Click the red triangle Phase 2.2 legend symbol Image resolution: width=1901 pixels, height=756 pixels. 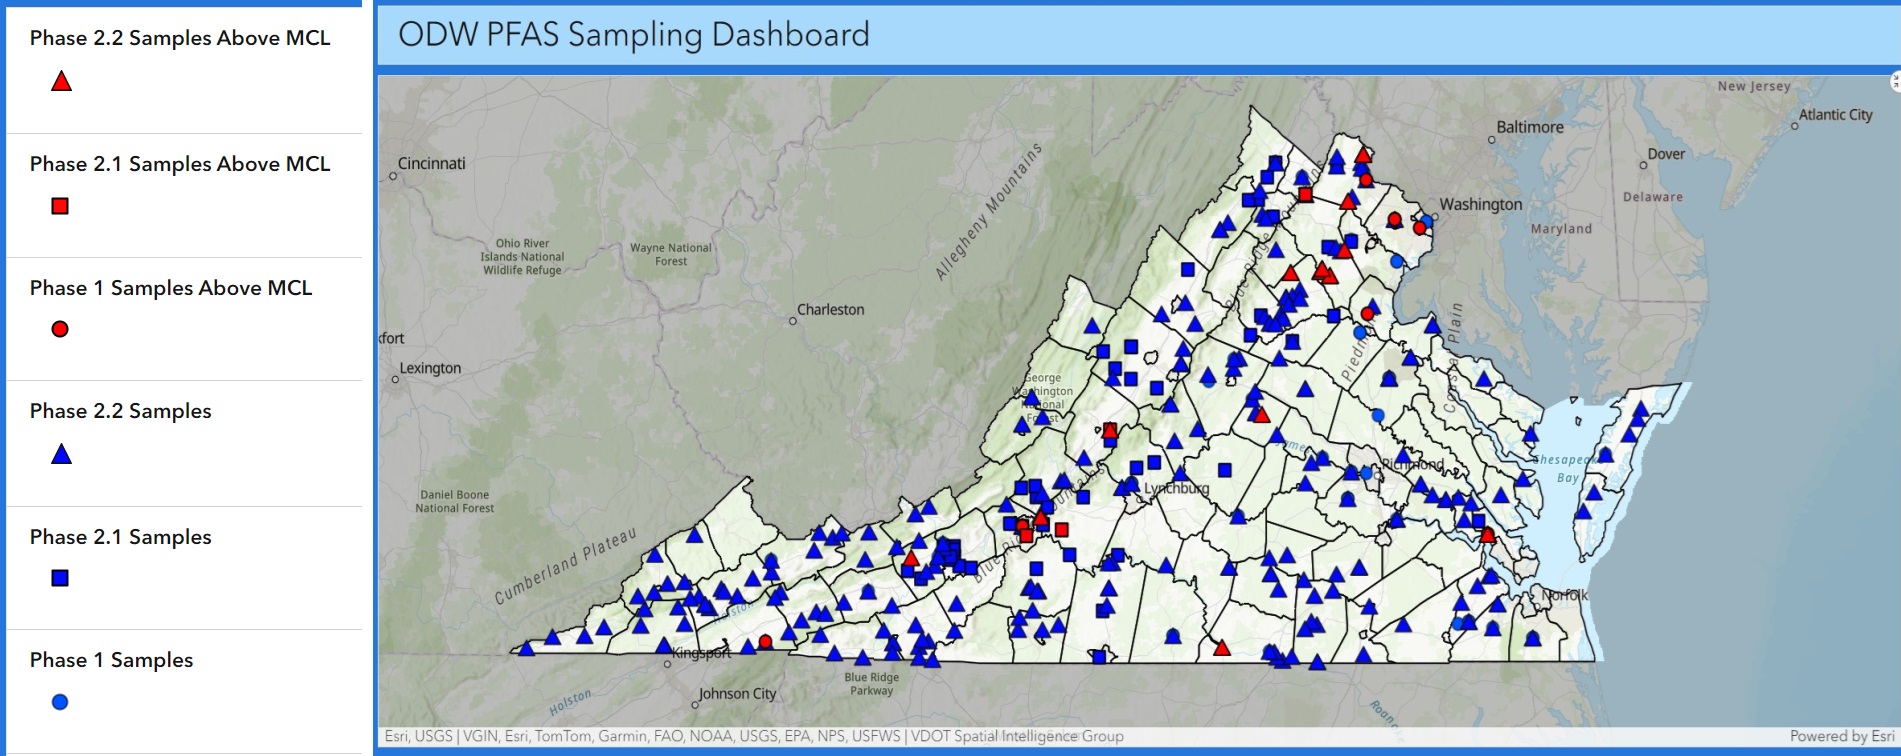click(x=61, y=82)
